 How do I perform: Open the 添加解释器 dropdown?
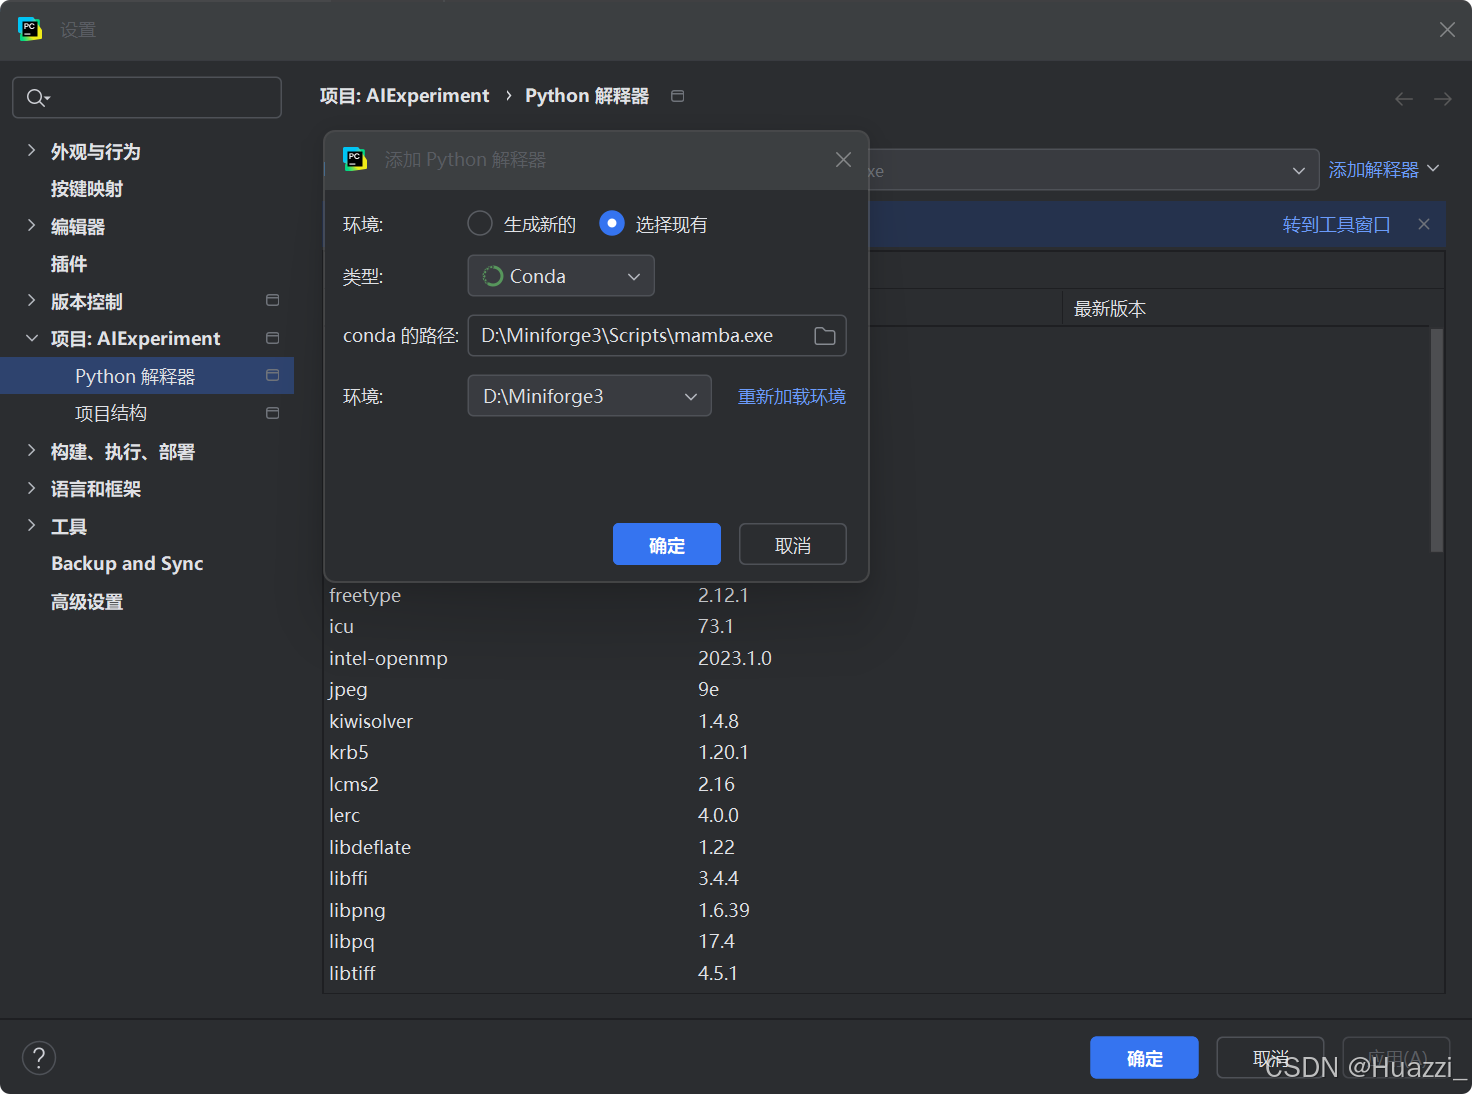(1384, 170)
